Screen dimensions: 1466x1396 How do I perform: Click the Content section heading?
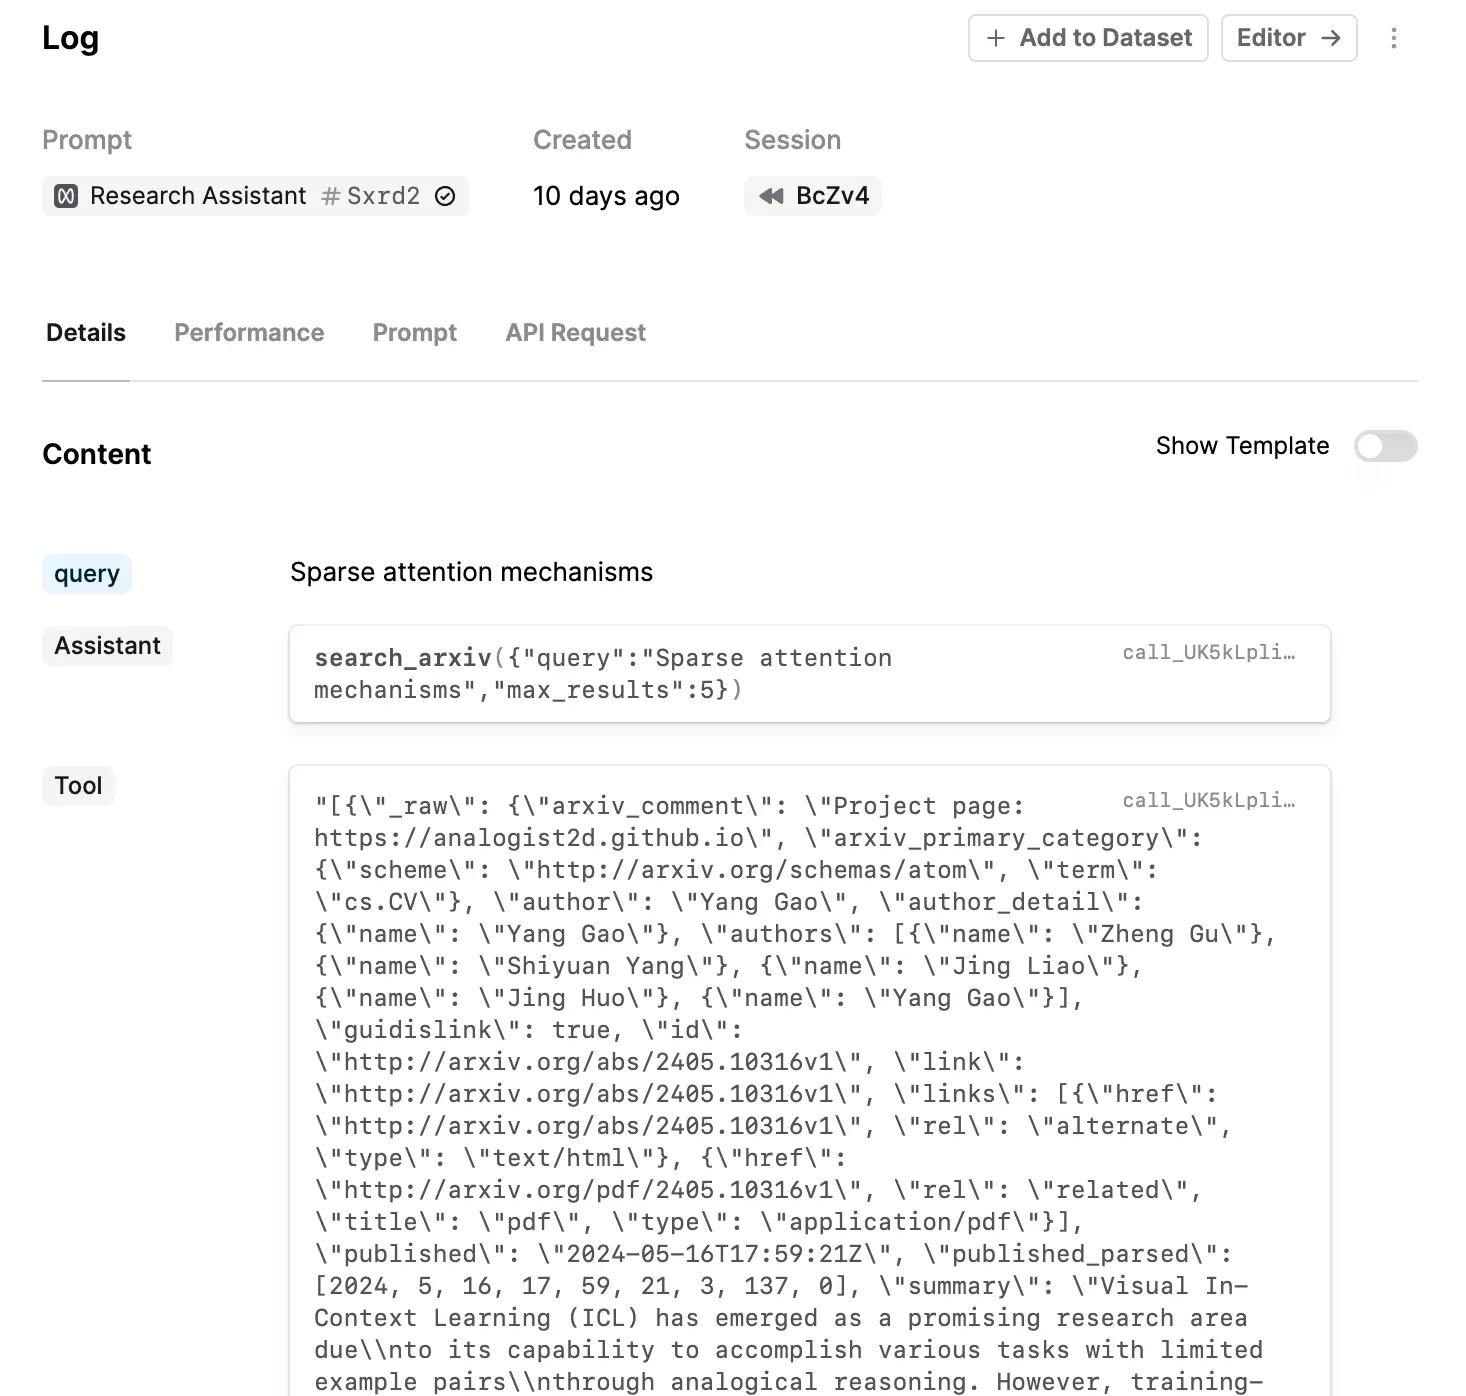97,454
